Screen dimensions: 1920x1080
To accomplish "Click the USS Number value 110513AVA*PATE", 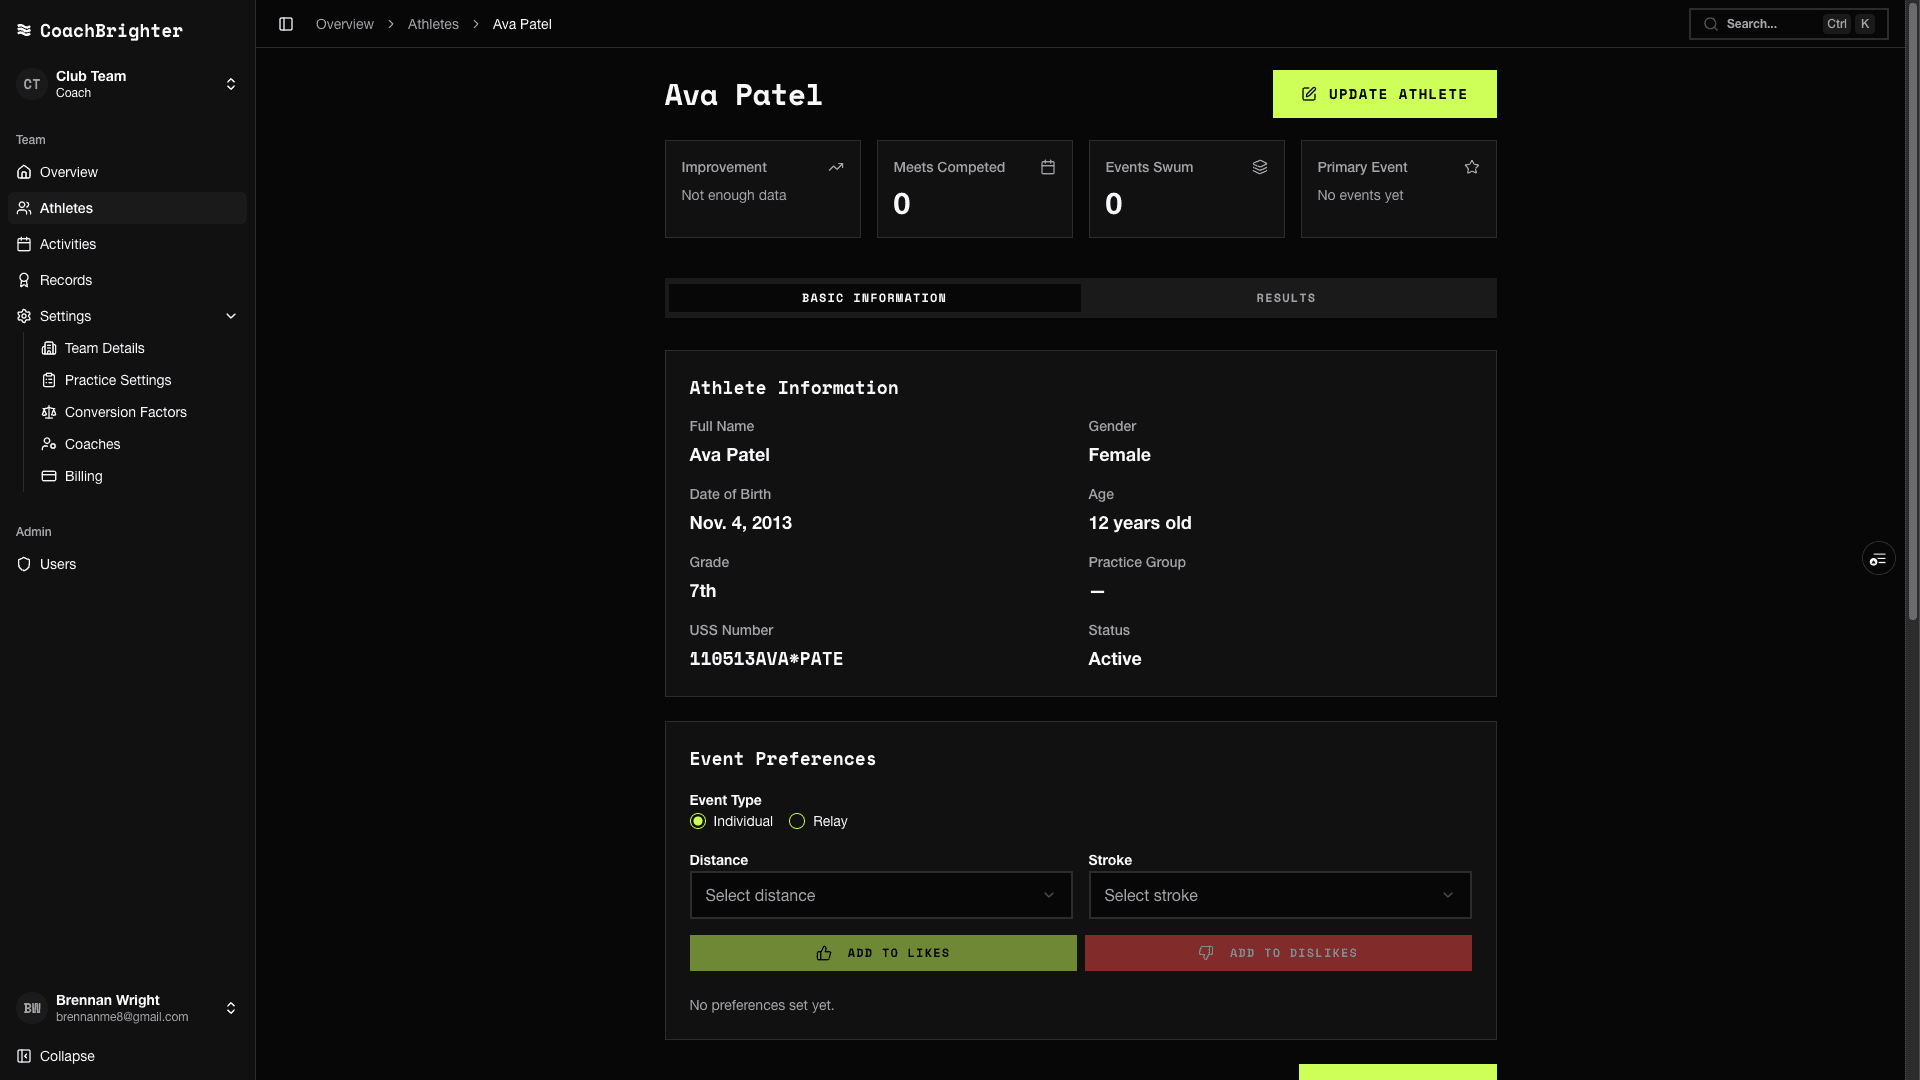I will (766, 659).
